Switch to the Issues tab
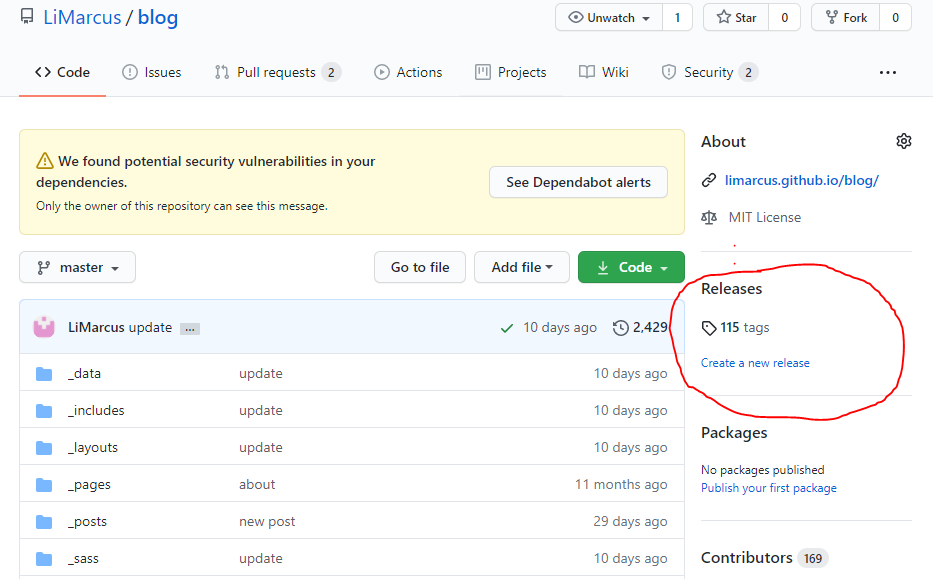This screenshot has height=579, width=933. [x=152, y=73]
